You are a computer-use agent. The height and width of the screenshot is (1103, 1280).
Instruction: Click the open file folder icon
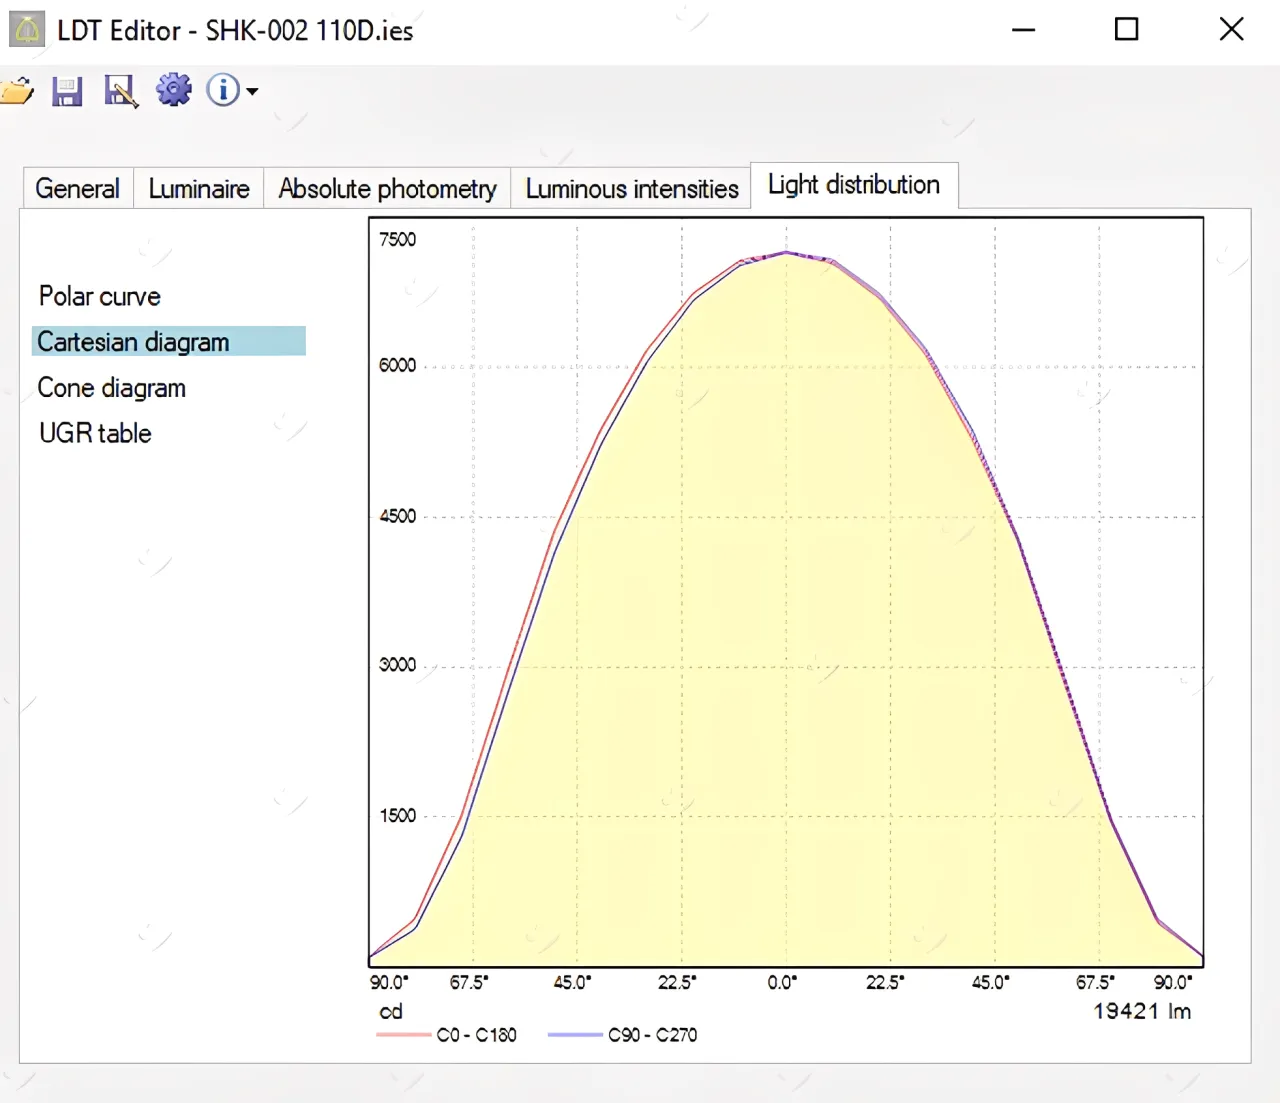tap(17, 91)
